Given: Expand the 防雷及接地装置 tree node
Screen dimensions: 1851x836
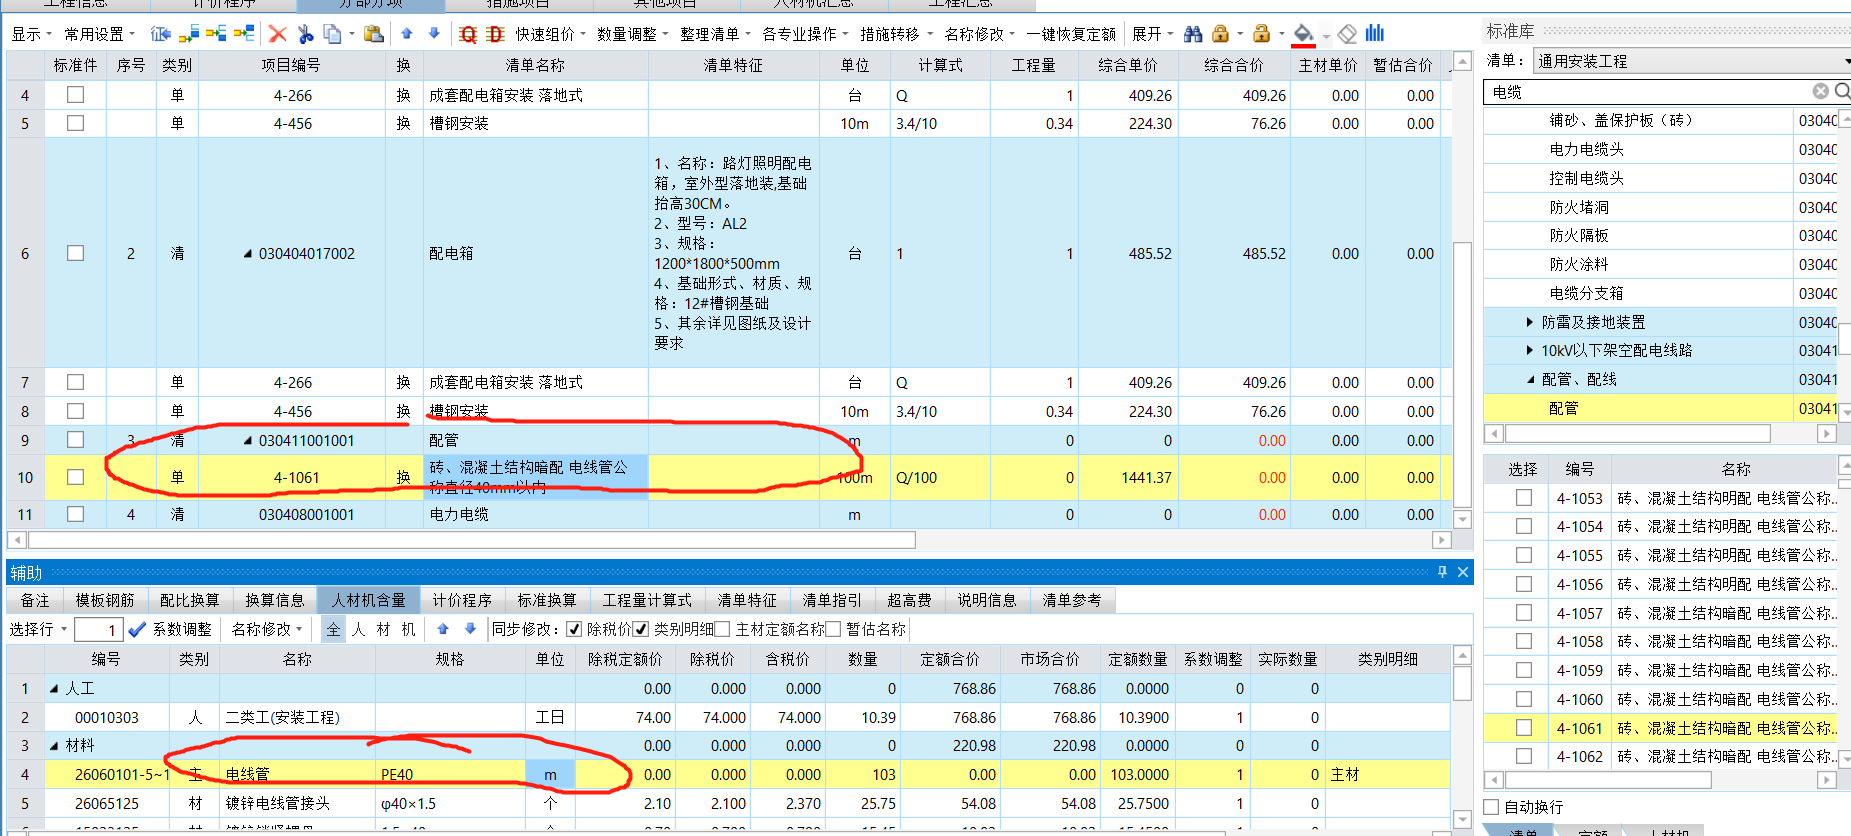Looking at the screenshot, I should 1529,322.
